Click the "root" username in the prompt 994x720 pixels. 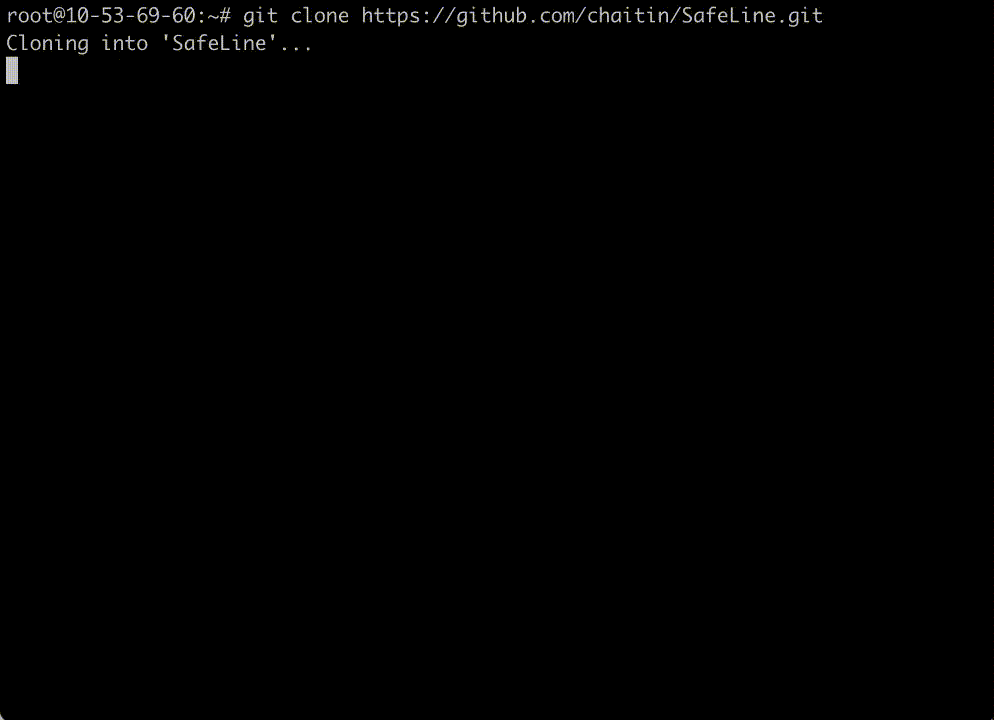[30, 16]
